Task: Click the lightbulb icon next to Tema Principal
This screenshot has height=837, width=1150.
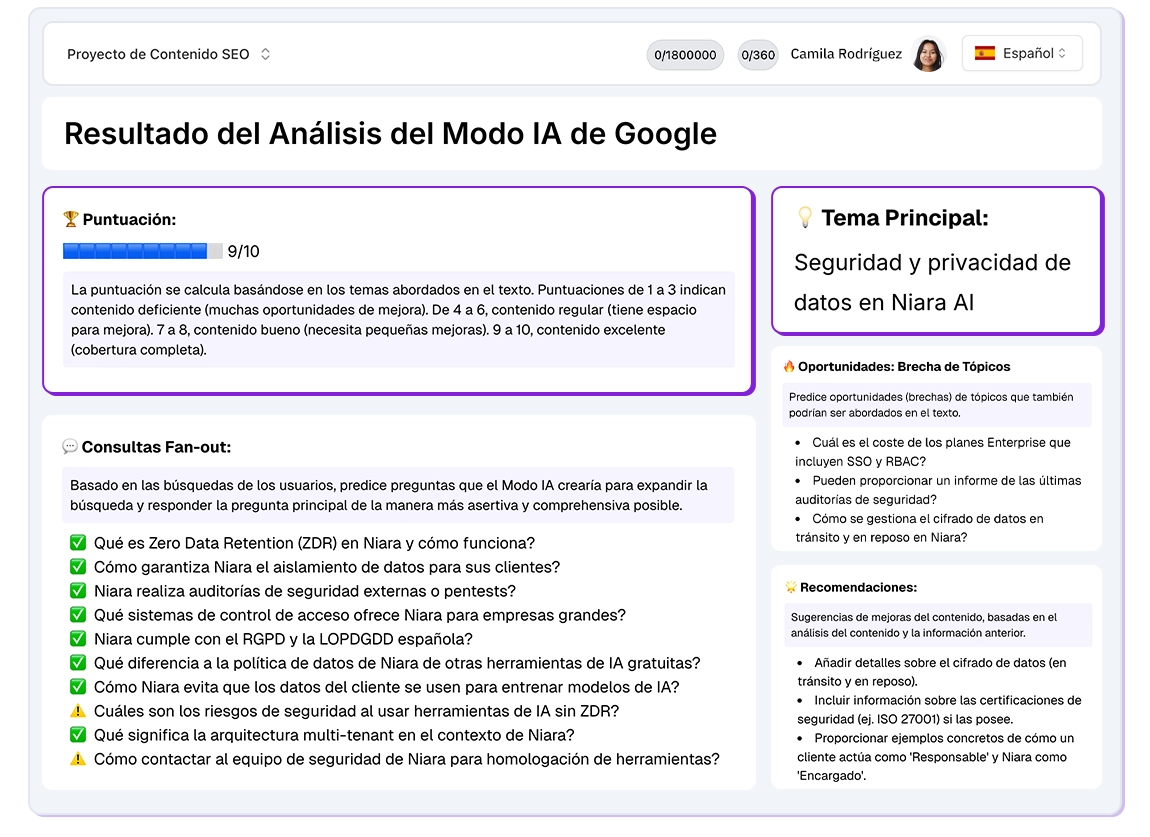Action: [805, 217]
